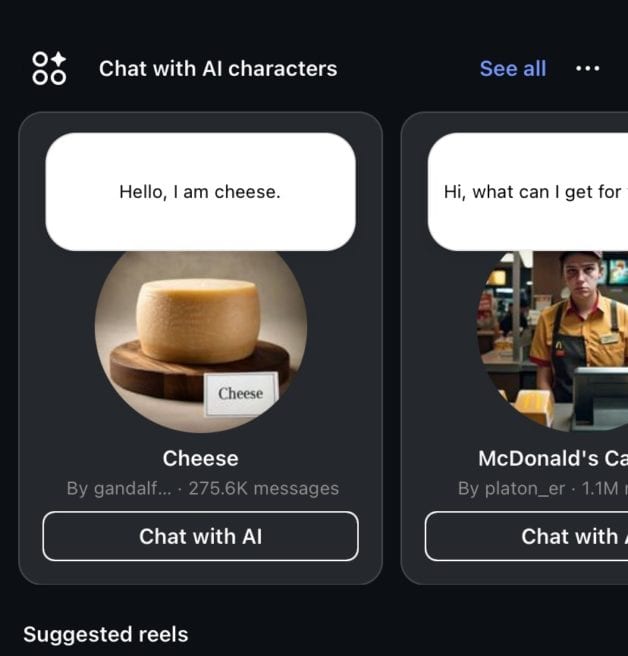Click the 1.1M message count on McDonald's card
The image size is (628, 656).
click(600, 489)
